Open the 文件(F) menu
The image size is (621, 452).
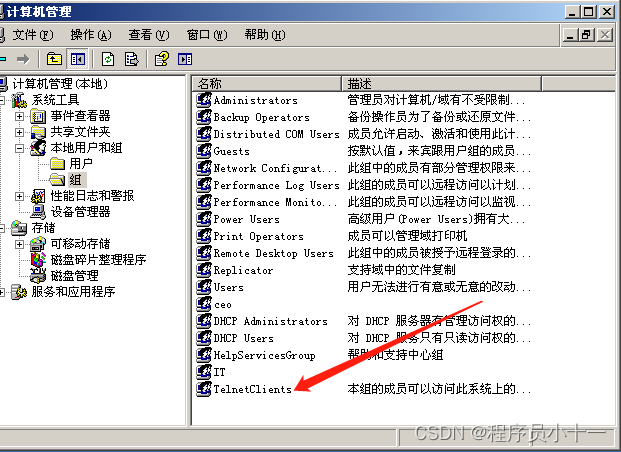pos(33,35)
